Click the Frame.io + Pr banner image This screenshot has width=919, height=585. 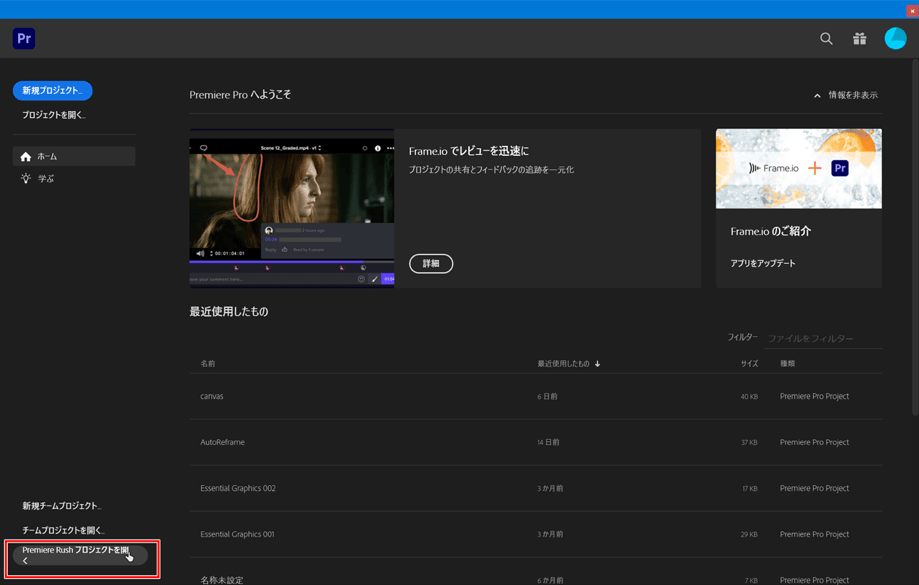tap(799, 169)
